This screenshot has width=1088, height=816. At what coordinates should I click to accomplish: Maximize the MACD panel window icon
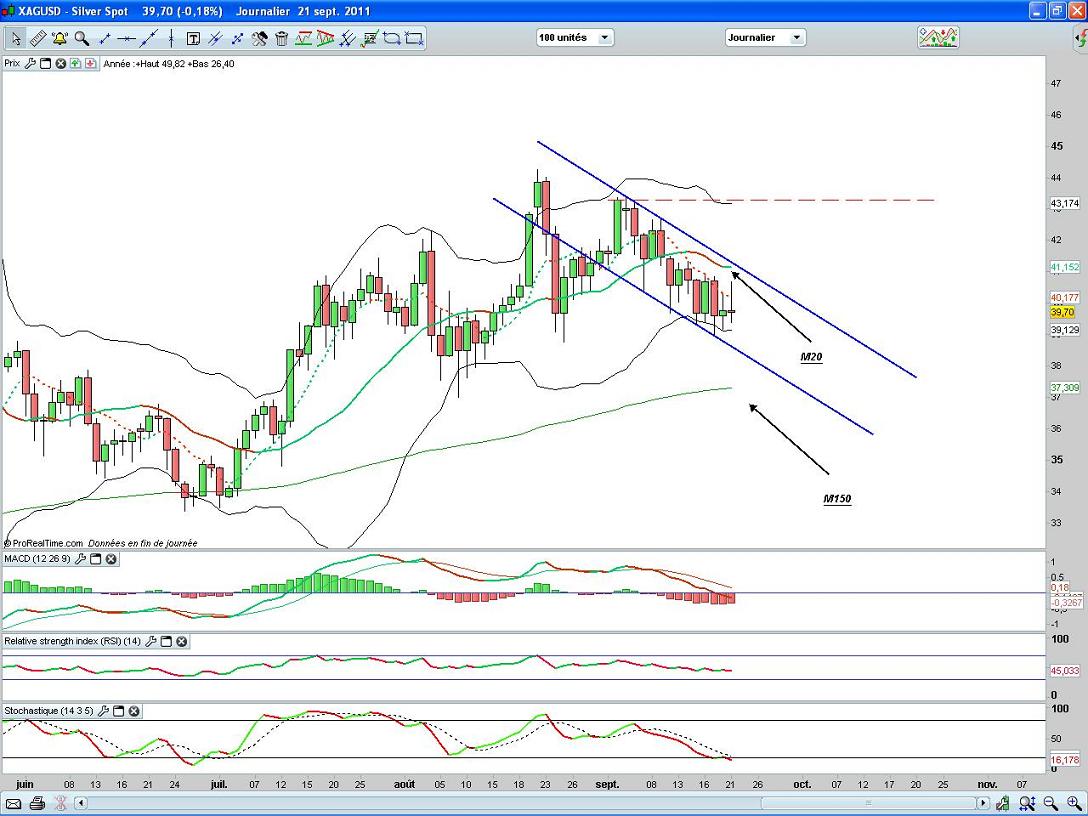point(95,559)
